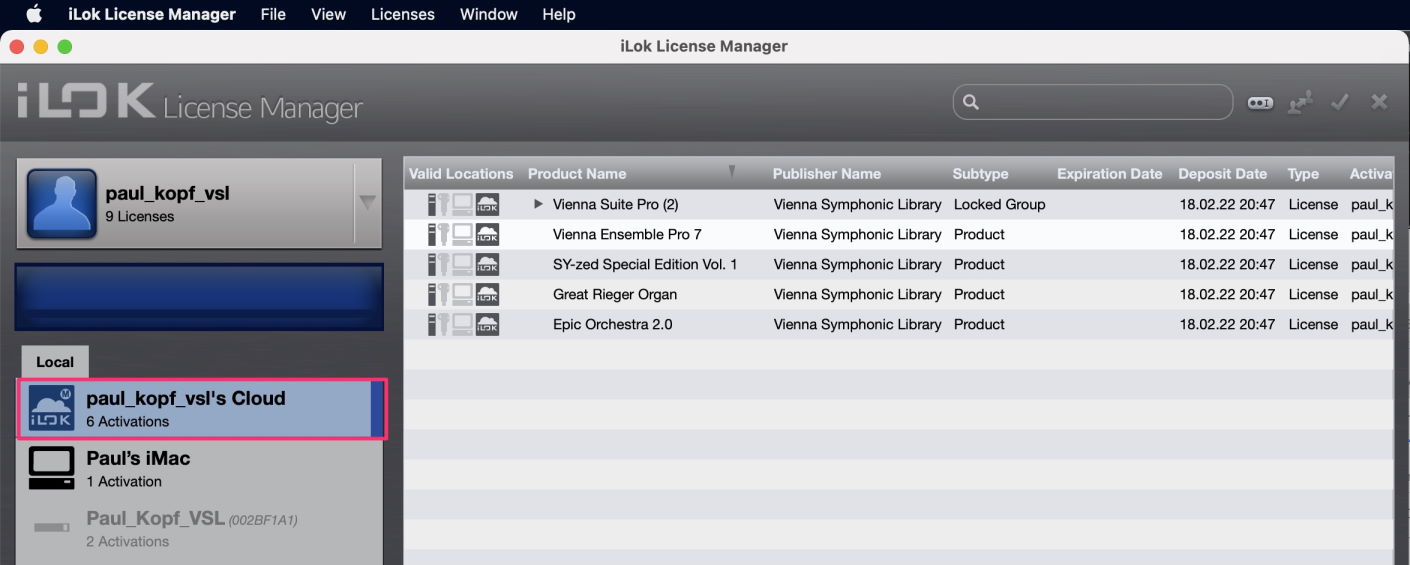Select the Epic Orchestra 2.0 product name
1410x565 pixels.
point(613,324)
